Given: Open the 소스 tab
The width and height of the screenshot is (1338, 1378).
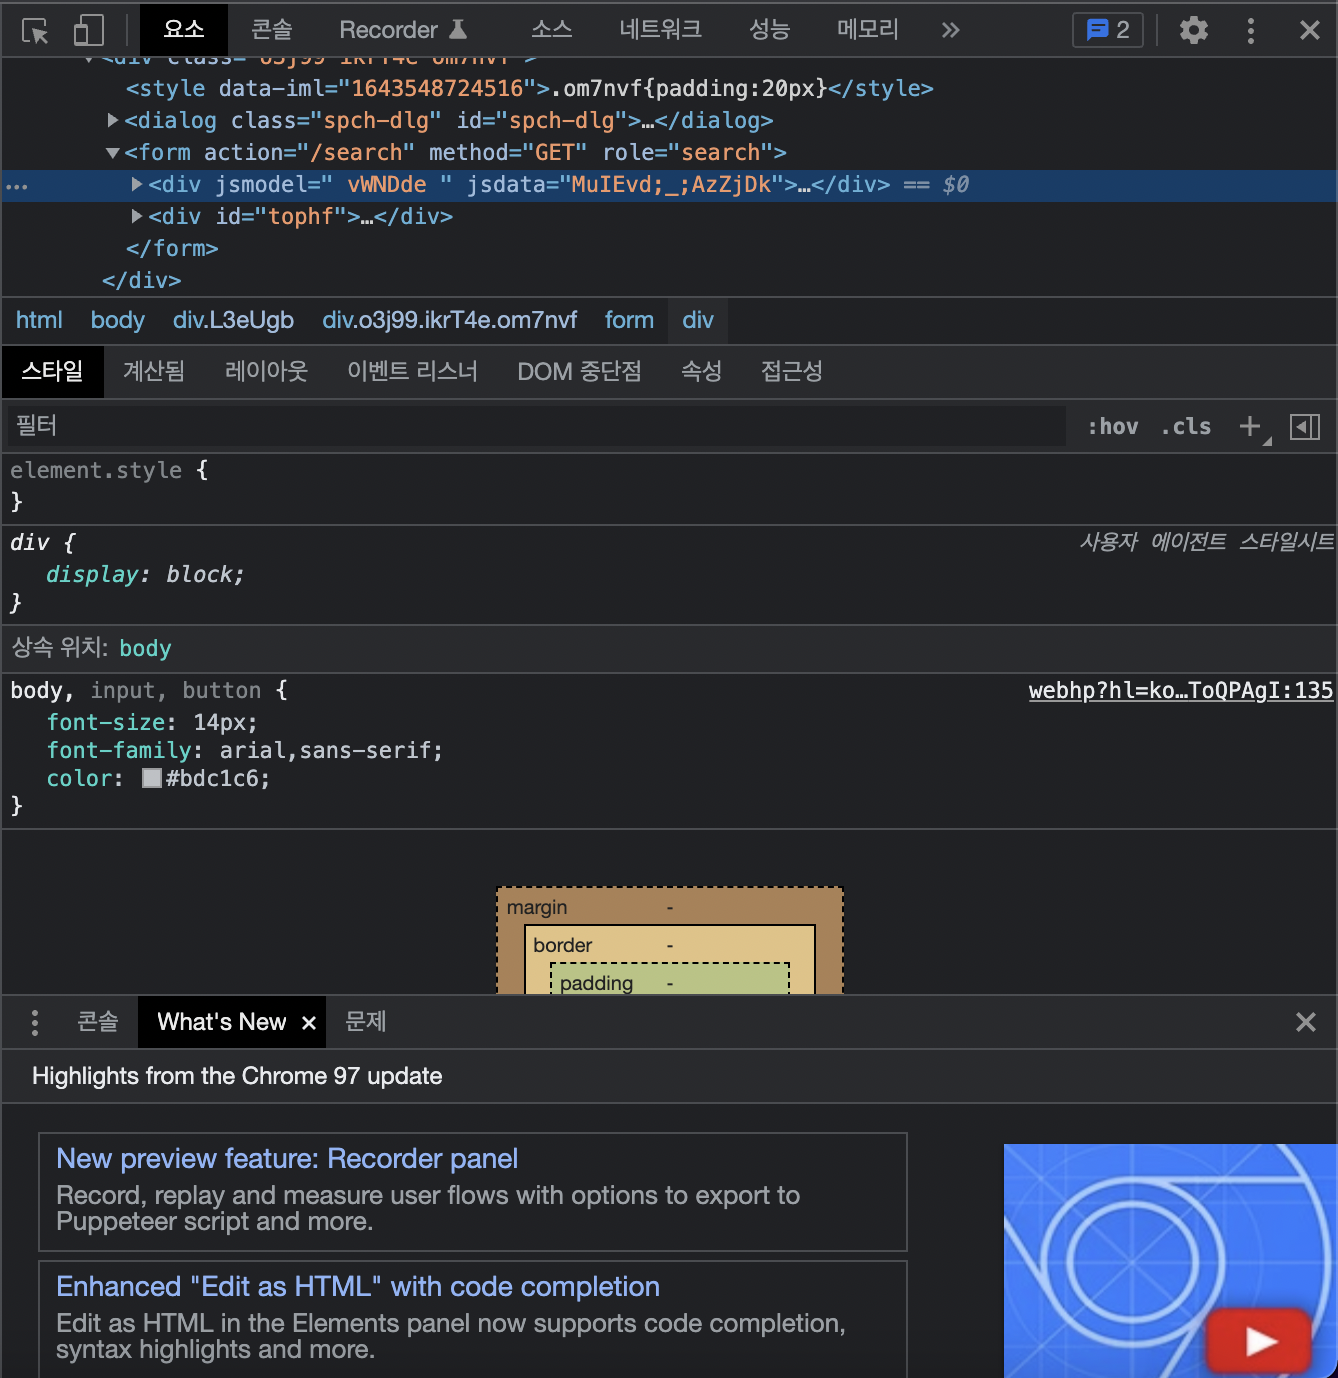Looking at the screenshot, I should click(551, 30).
